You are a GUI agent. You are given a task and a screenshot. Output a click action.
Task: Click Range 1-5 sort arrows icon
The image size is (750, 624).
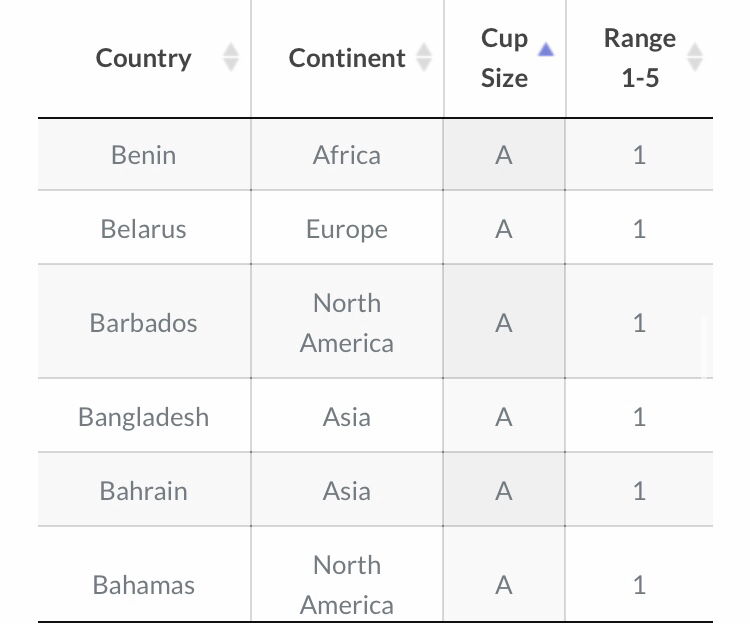695,57
